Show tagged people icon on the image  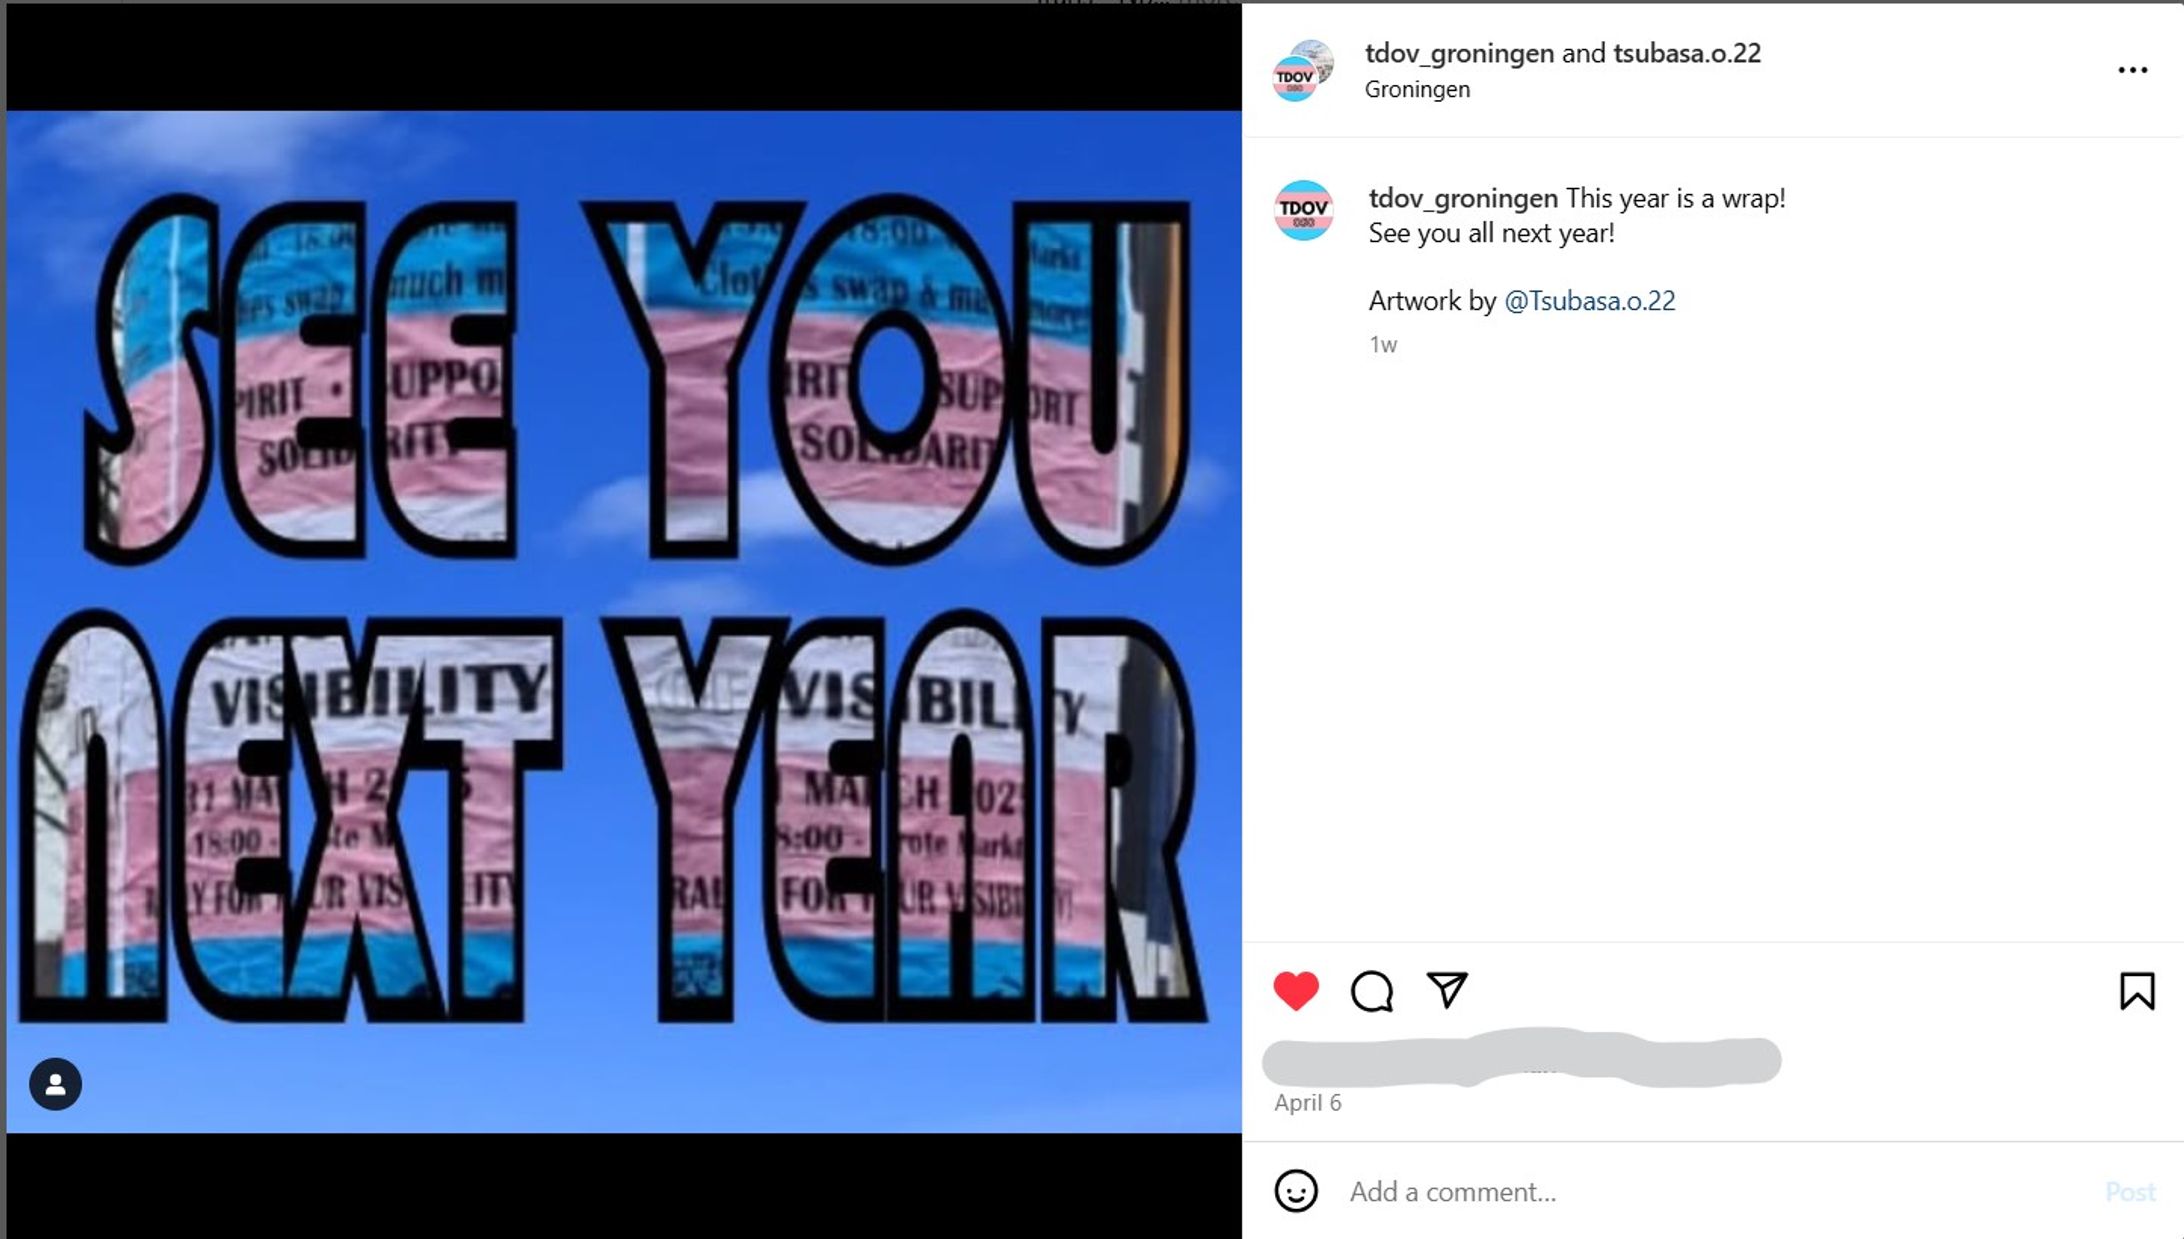56,1084
